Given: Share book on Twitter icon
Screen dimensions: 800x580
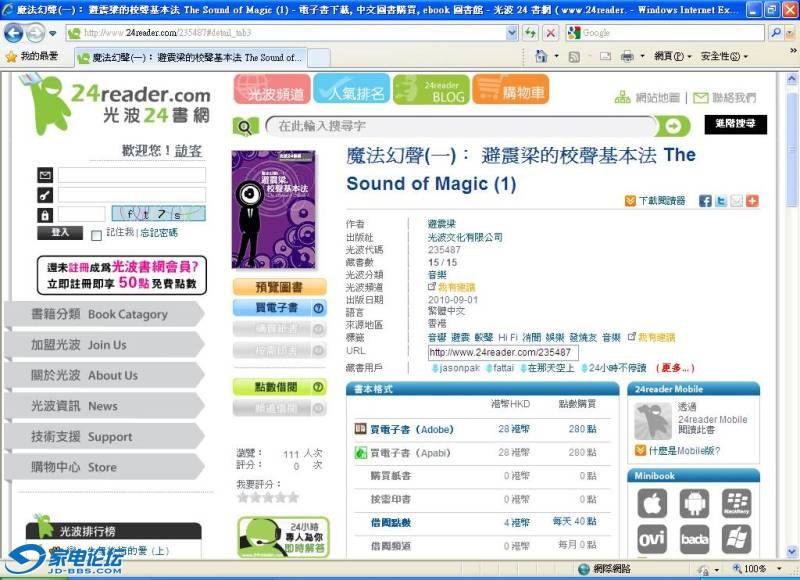Looking at the screenshot, I should (x=721, y=200).
